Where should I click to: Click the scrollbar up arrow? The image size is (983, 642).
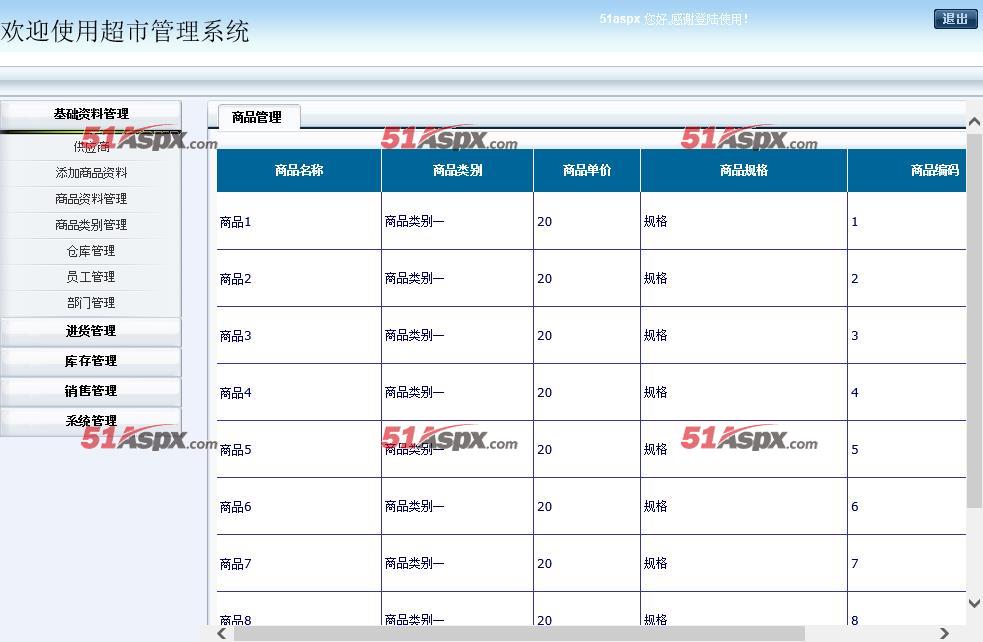[973, 120]
